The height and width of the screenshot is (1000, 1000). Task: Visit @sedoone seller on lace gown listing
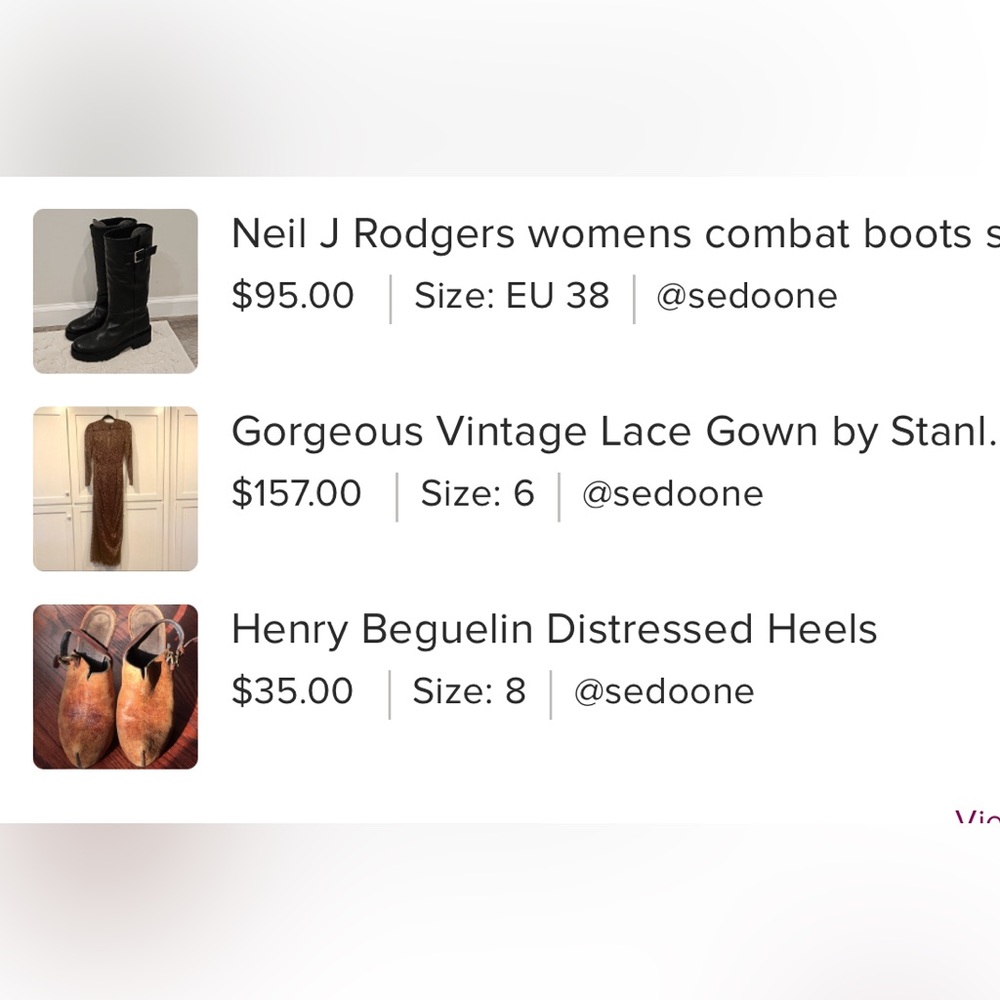click(672, 494)
